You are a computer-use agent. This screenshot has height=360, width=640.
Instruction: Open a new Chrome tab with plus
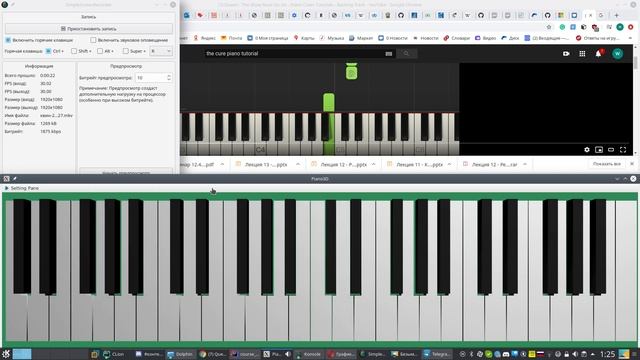coord(617,16)
